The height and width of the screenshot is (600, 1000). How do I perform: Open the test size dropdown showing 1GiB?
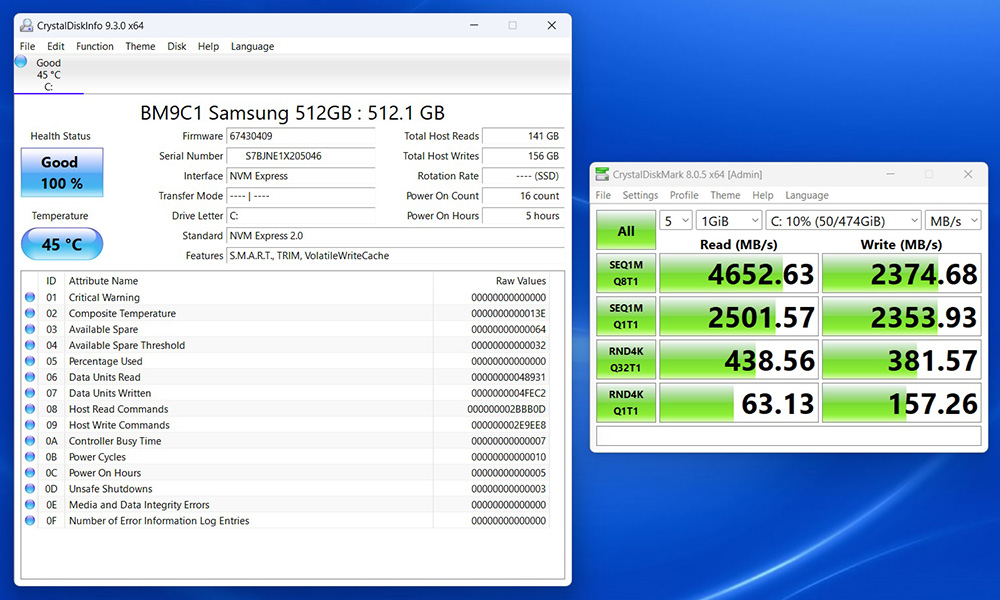coord(729,221)
